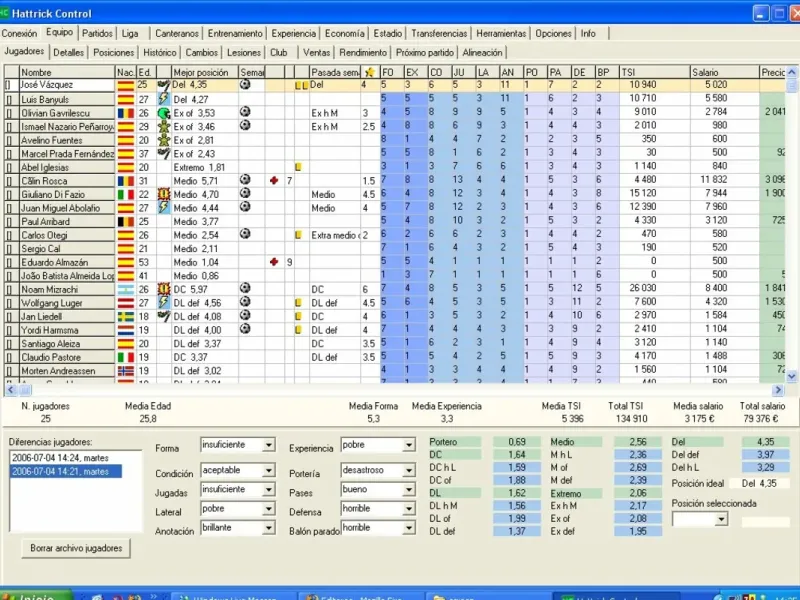Screen dimensions: 800x600
Task: Tick the checkbox for Luis Banyuls
Action: click(x=8, y=99)
